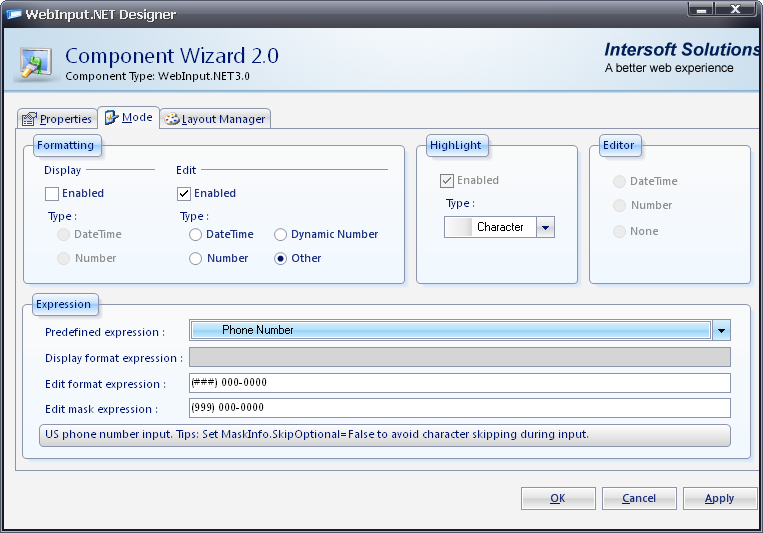
Task: Switch to the Properties tab
Action: (57, 119)
